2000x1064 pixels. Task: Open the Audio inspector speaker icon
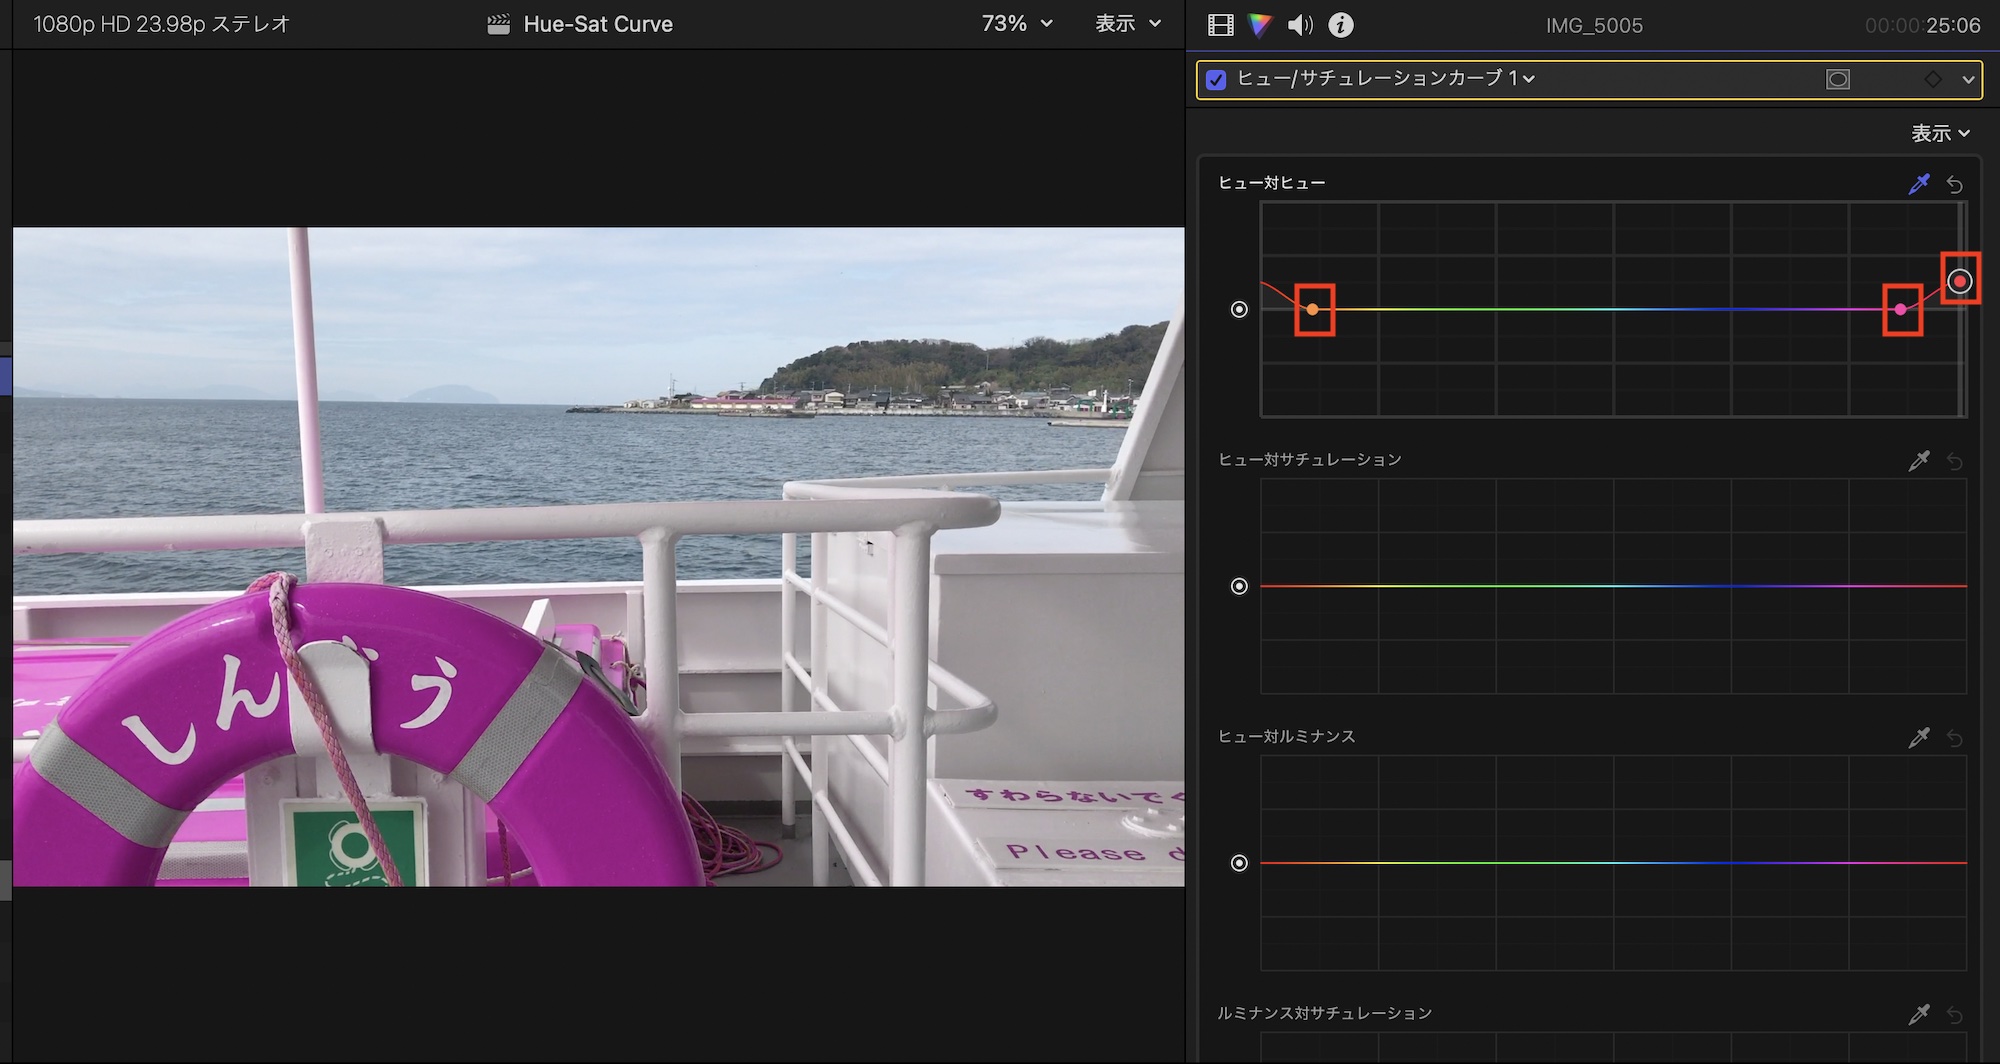(x=1300, y=25)
